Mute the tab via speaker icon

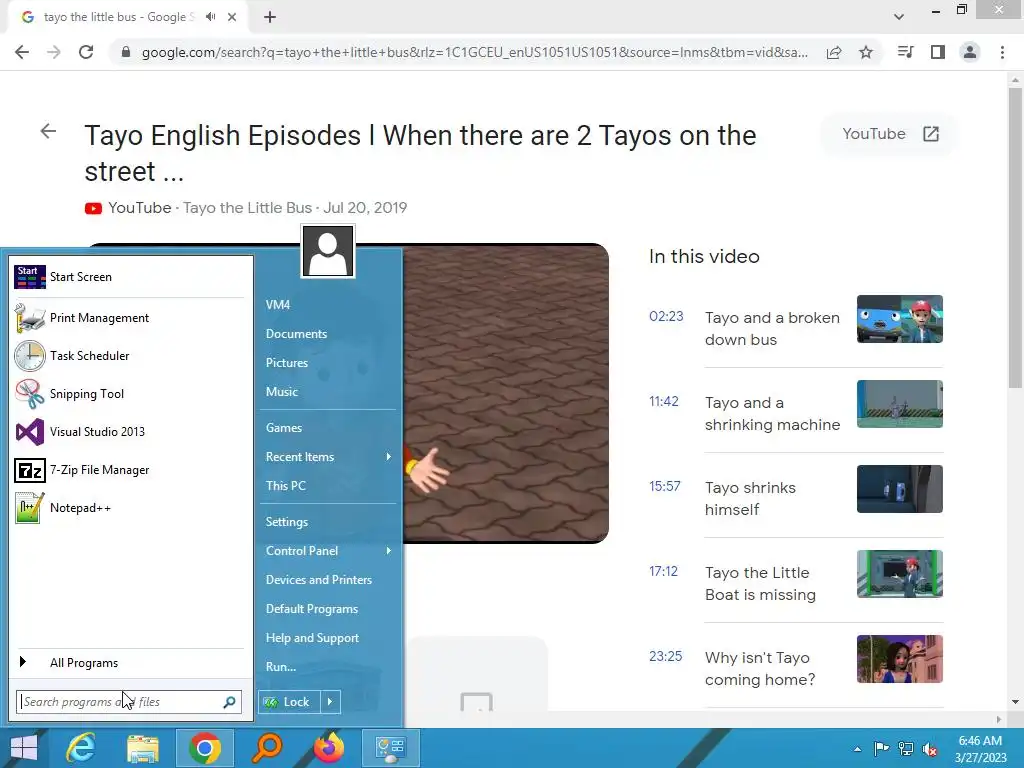click(x=210, y=17)
